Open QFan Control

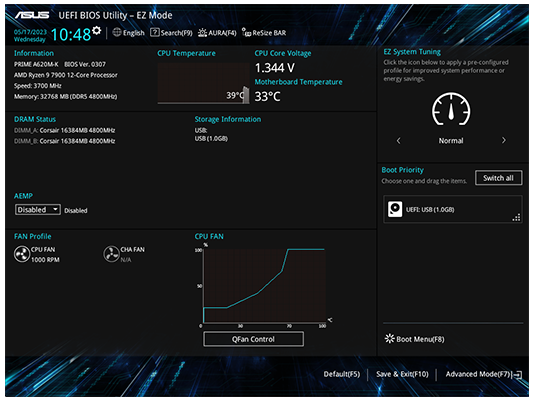click(253, 339)
